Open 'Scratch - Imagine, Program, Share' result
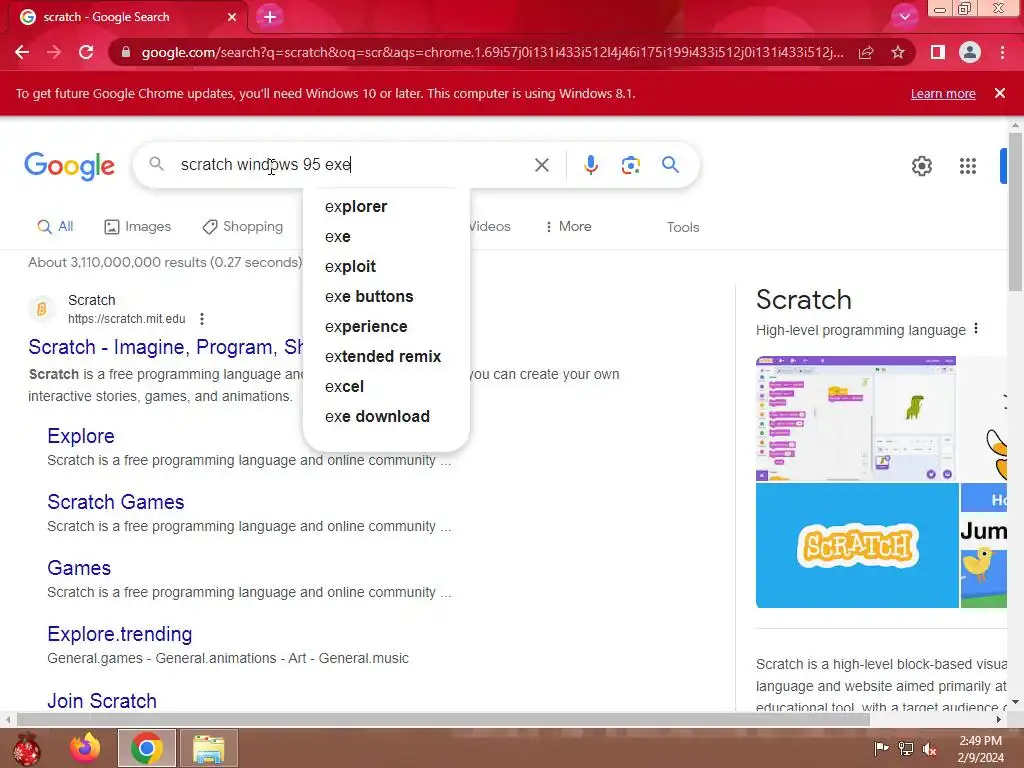Image resolution: width=1024 pixels, height=768 pixels. (165, 347)
